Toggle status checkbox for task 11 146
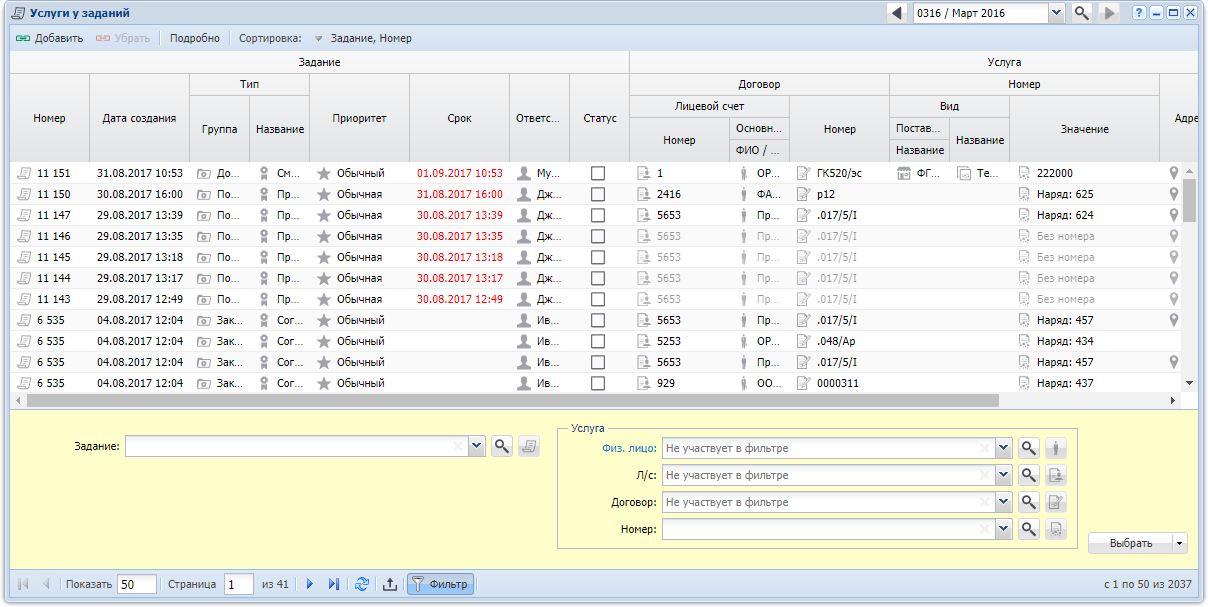Screen dimensions: 1208x607 (598, 236)
